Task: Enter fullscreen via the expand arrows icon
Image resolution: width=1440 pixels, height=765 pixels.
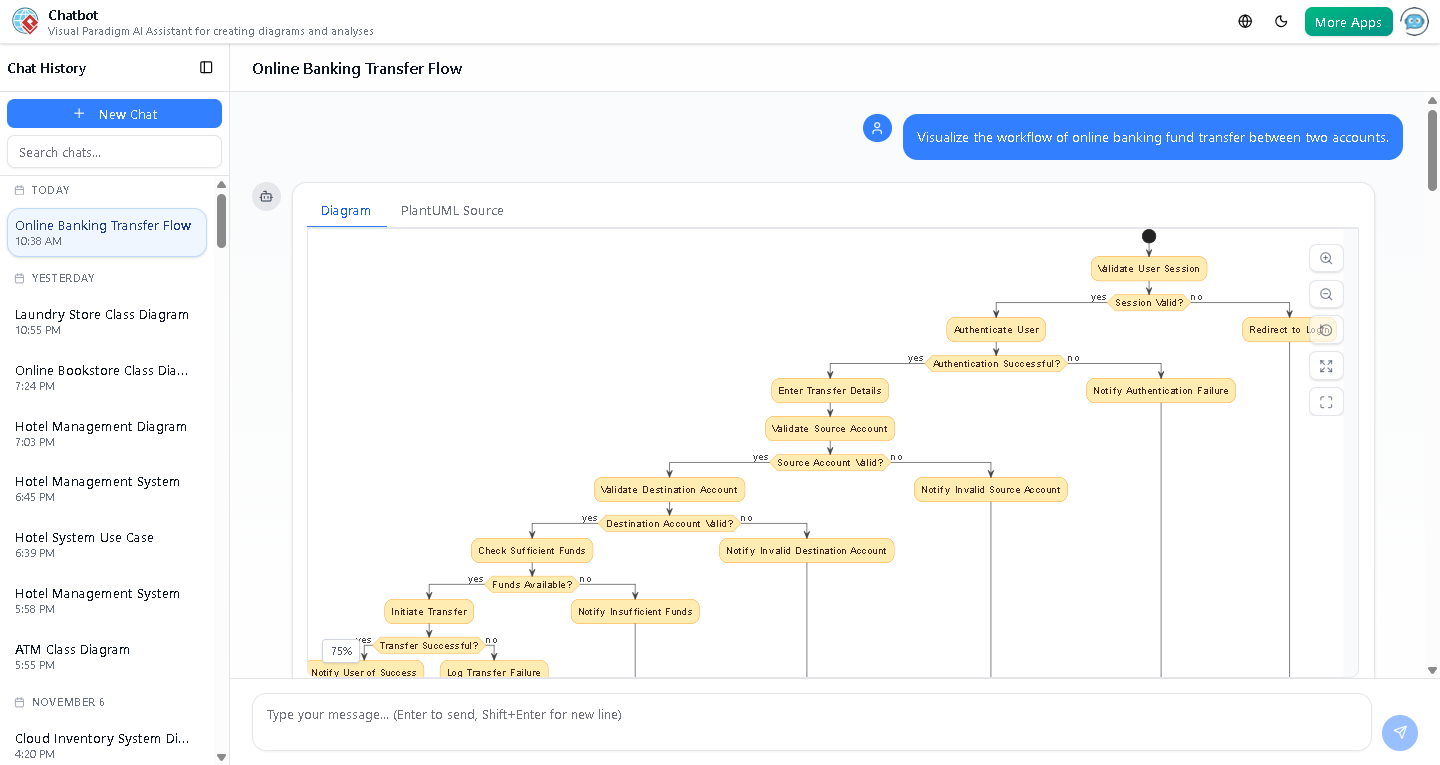Action: [1326, 366]
